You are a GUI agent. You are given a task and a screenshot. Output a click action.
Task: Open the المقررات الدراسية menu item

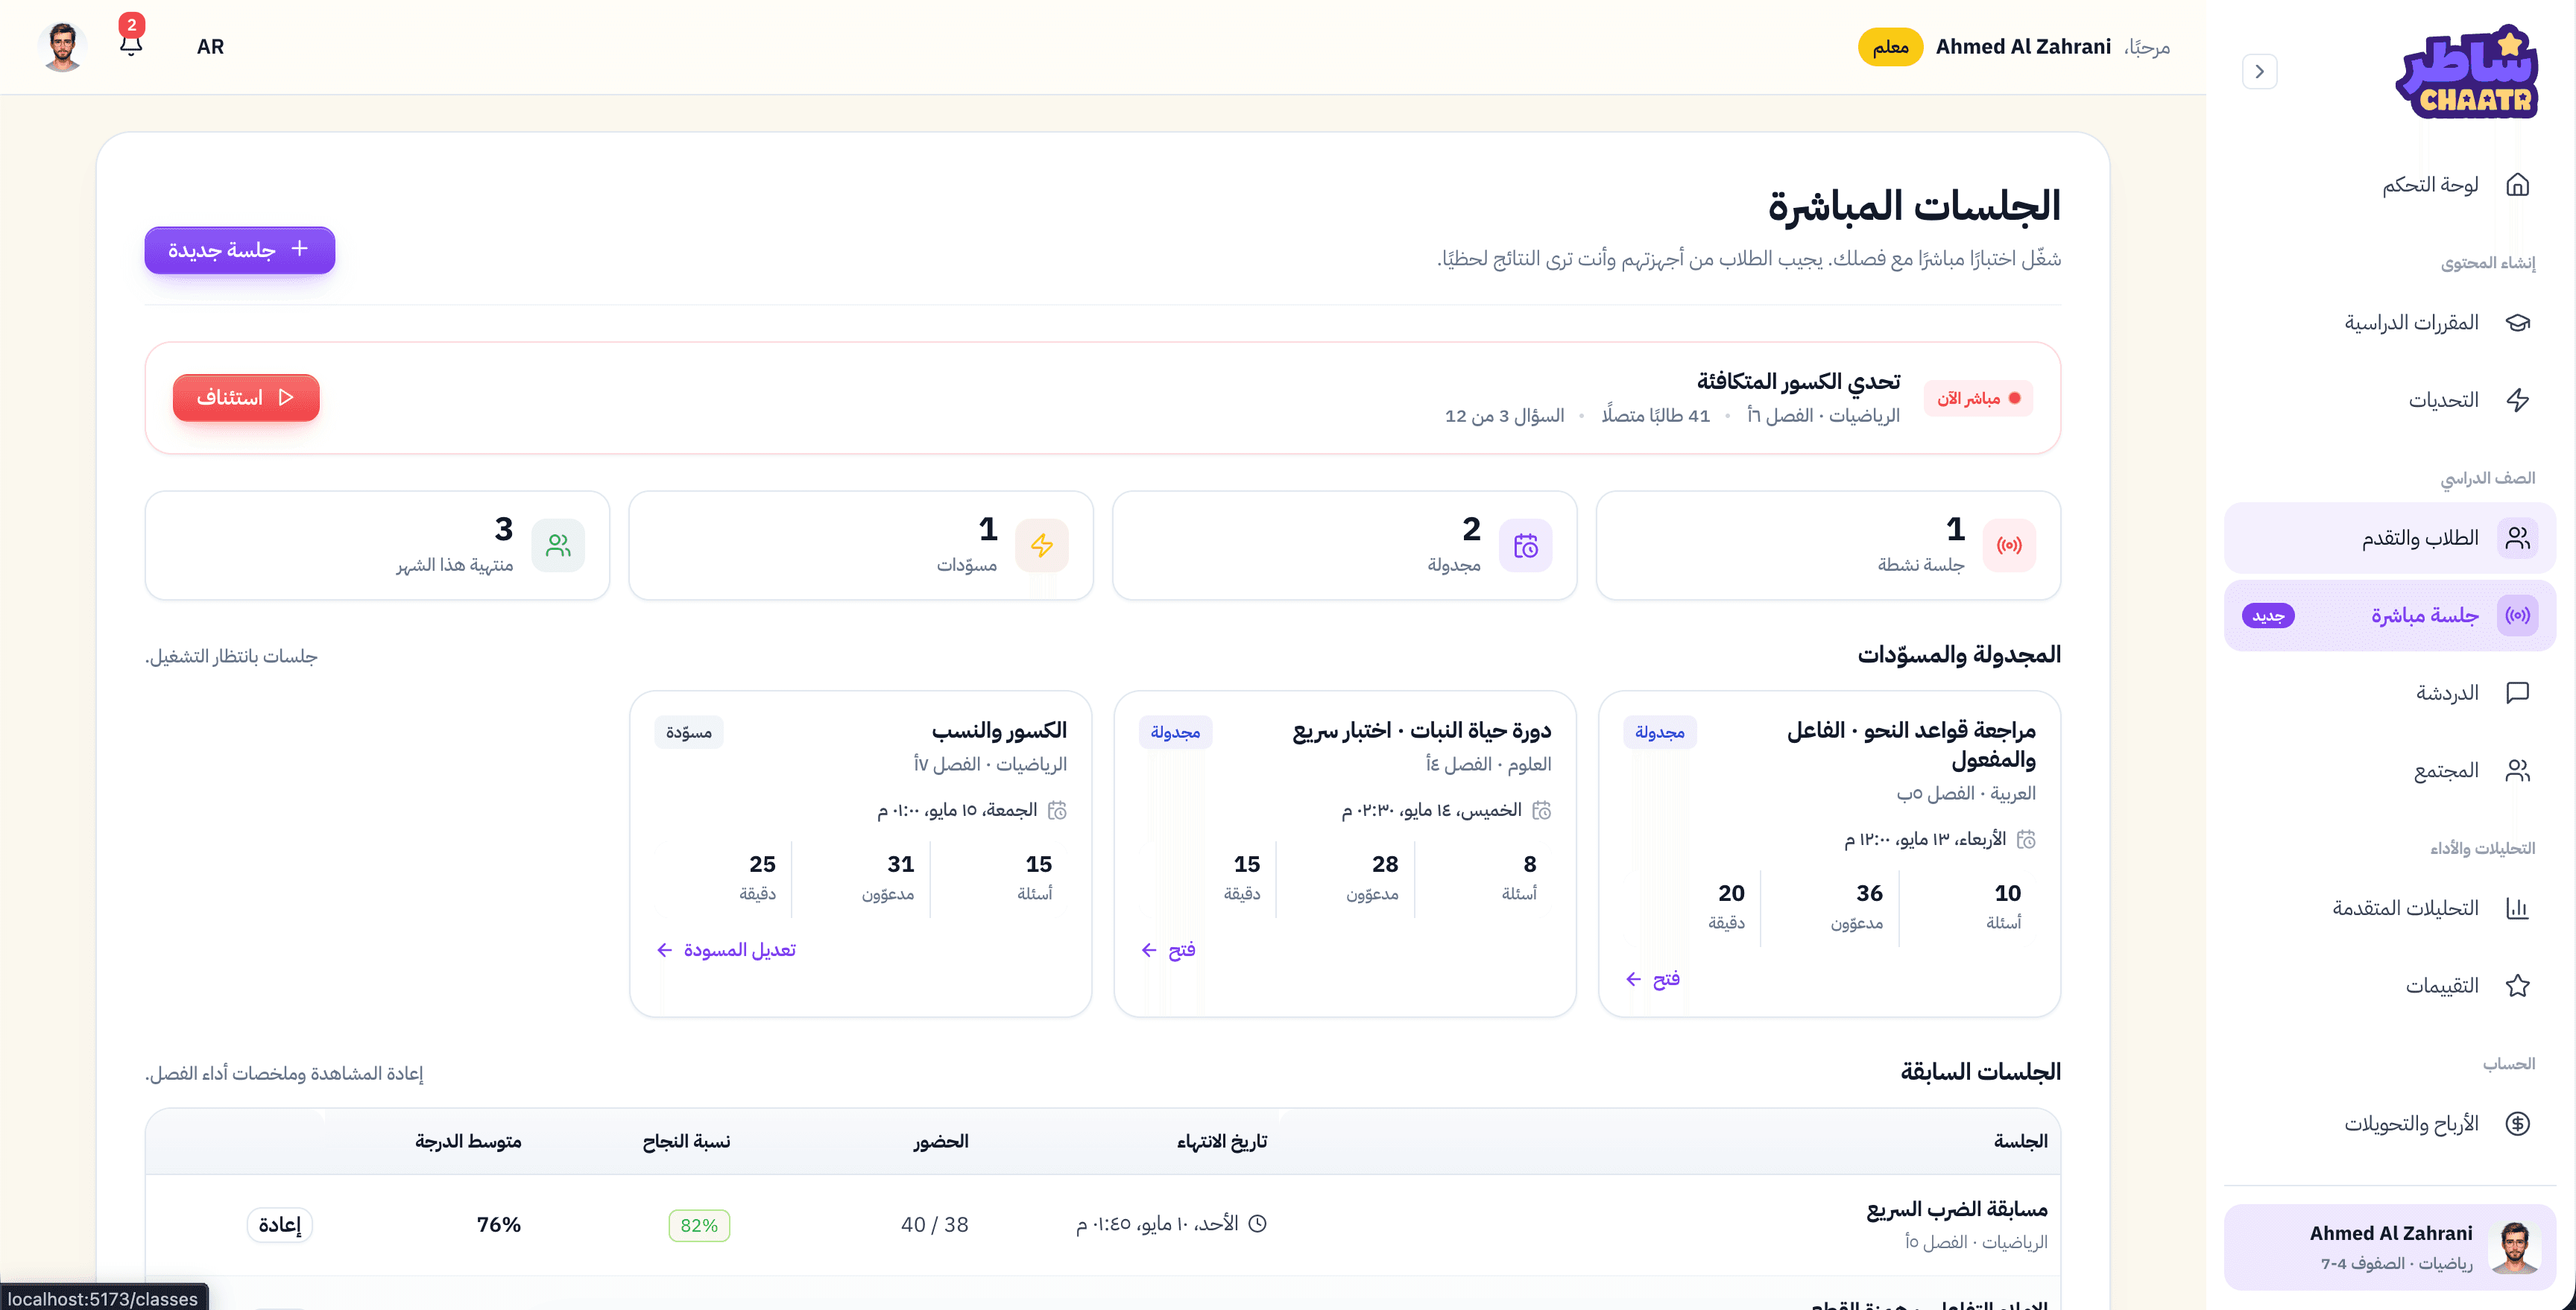[2390, 322]
